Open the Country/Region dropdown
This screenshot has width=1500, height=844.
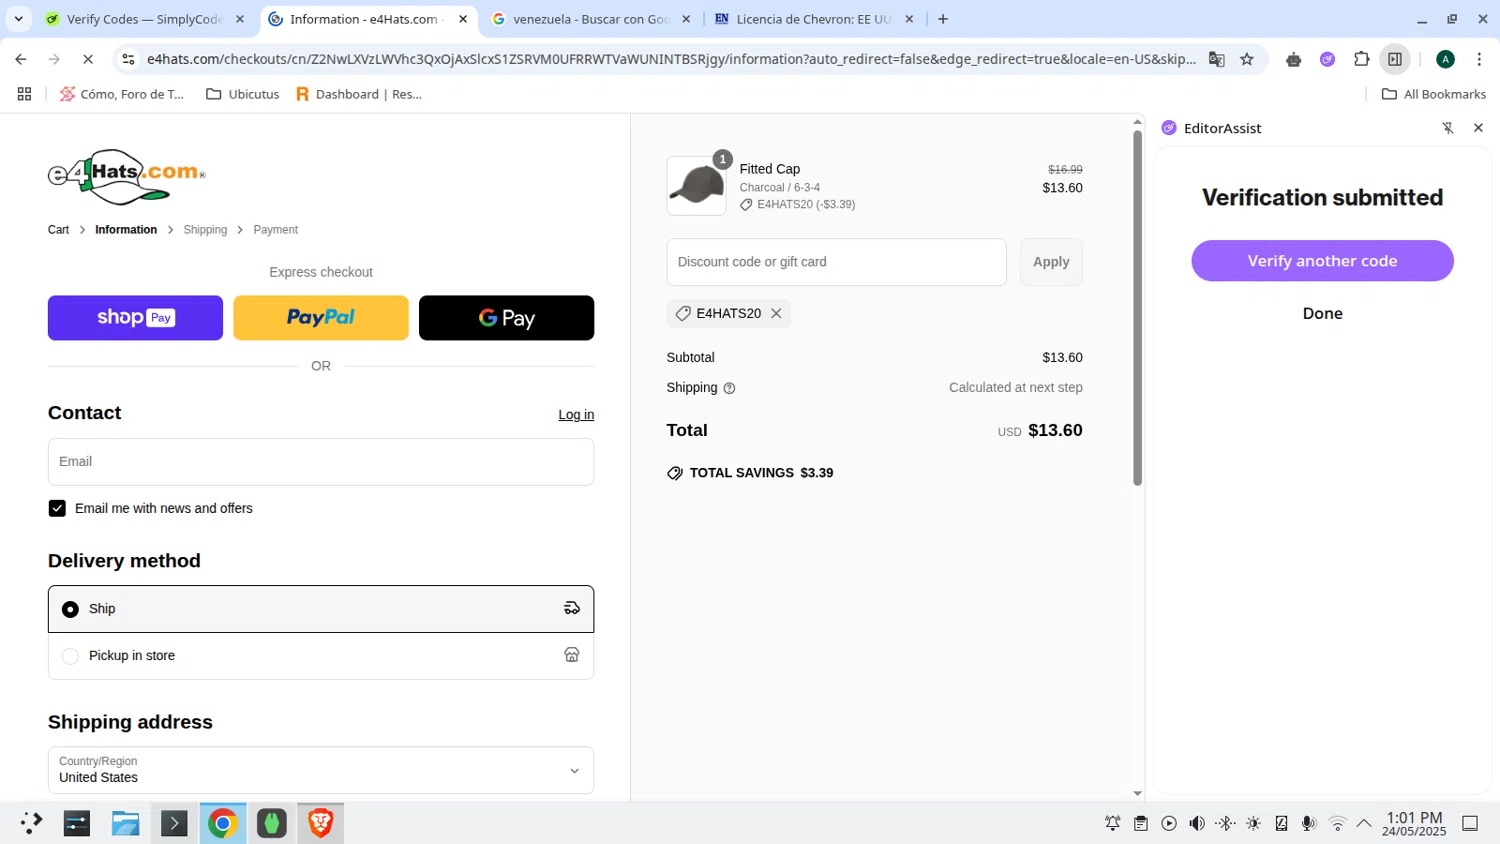[x=321, y=770]
